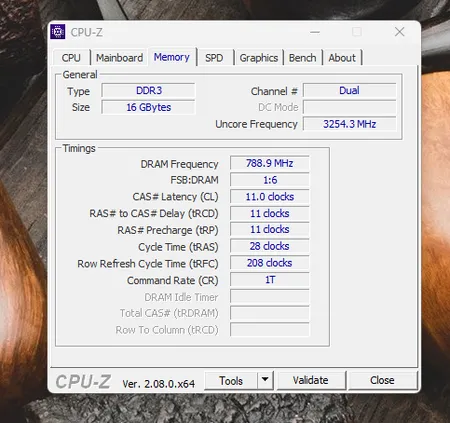Click the Uncore Frequency label
The width and height of the screenshot is (450, 423).
[x=256, y=124]
